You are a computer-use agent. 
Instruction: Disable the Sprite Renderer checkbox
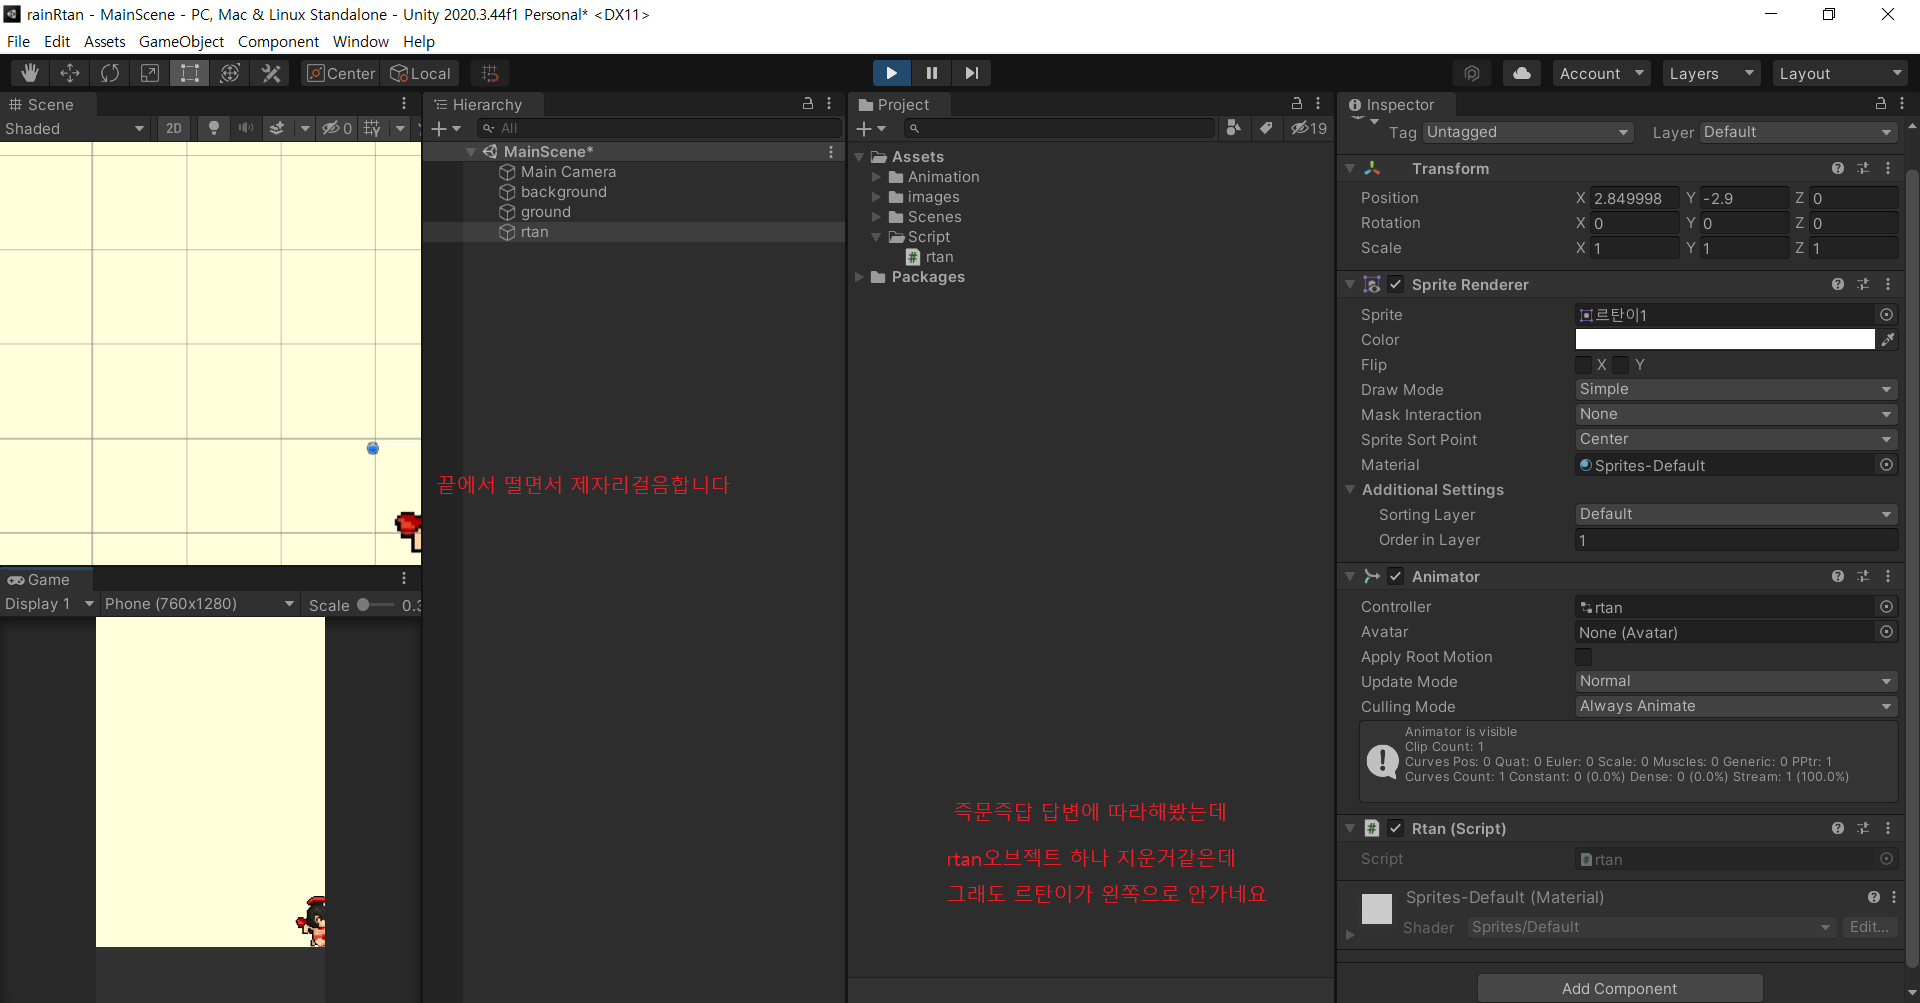click(1396, 284)
